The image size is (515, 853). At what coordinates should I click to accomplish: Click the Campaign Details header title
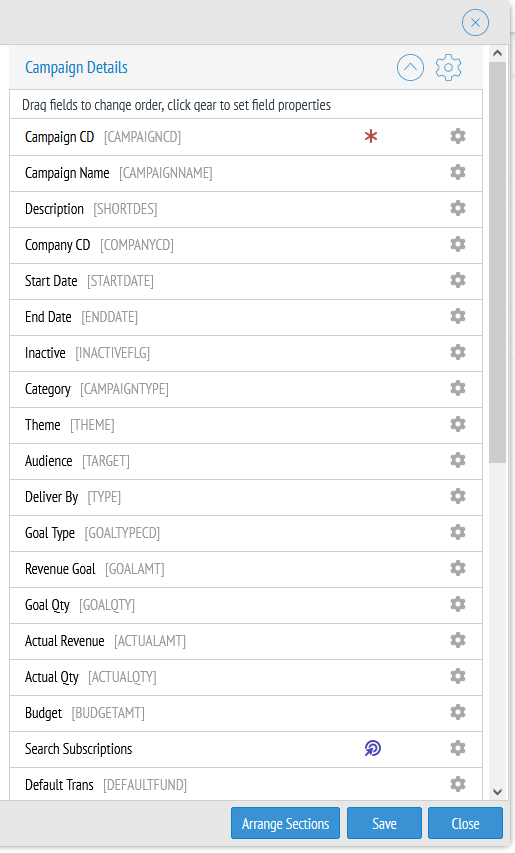click(76, 67)
